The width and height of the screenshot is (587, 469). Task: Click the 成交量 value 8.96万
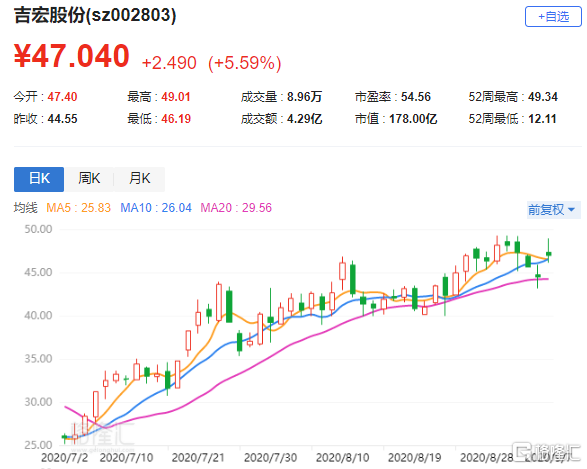(x=304, y=97)
